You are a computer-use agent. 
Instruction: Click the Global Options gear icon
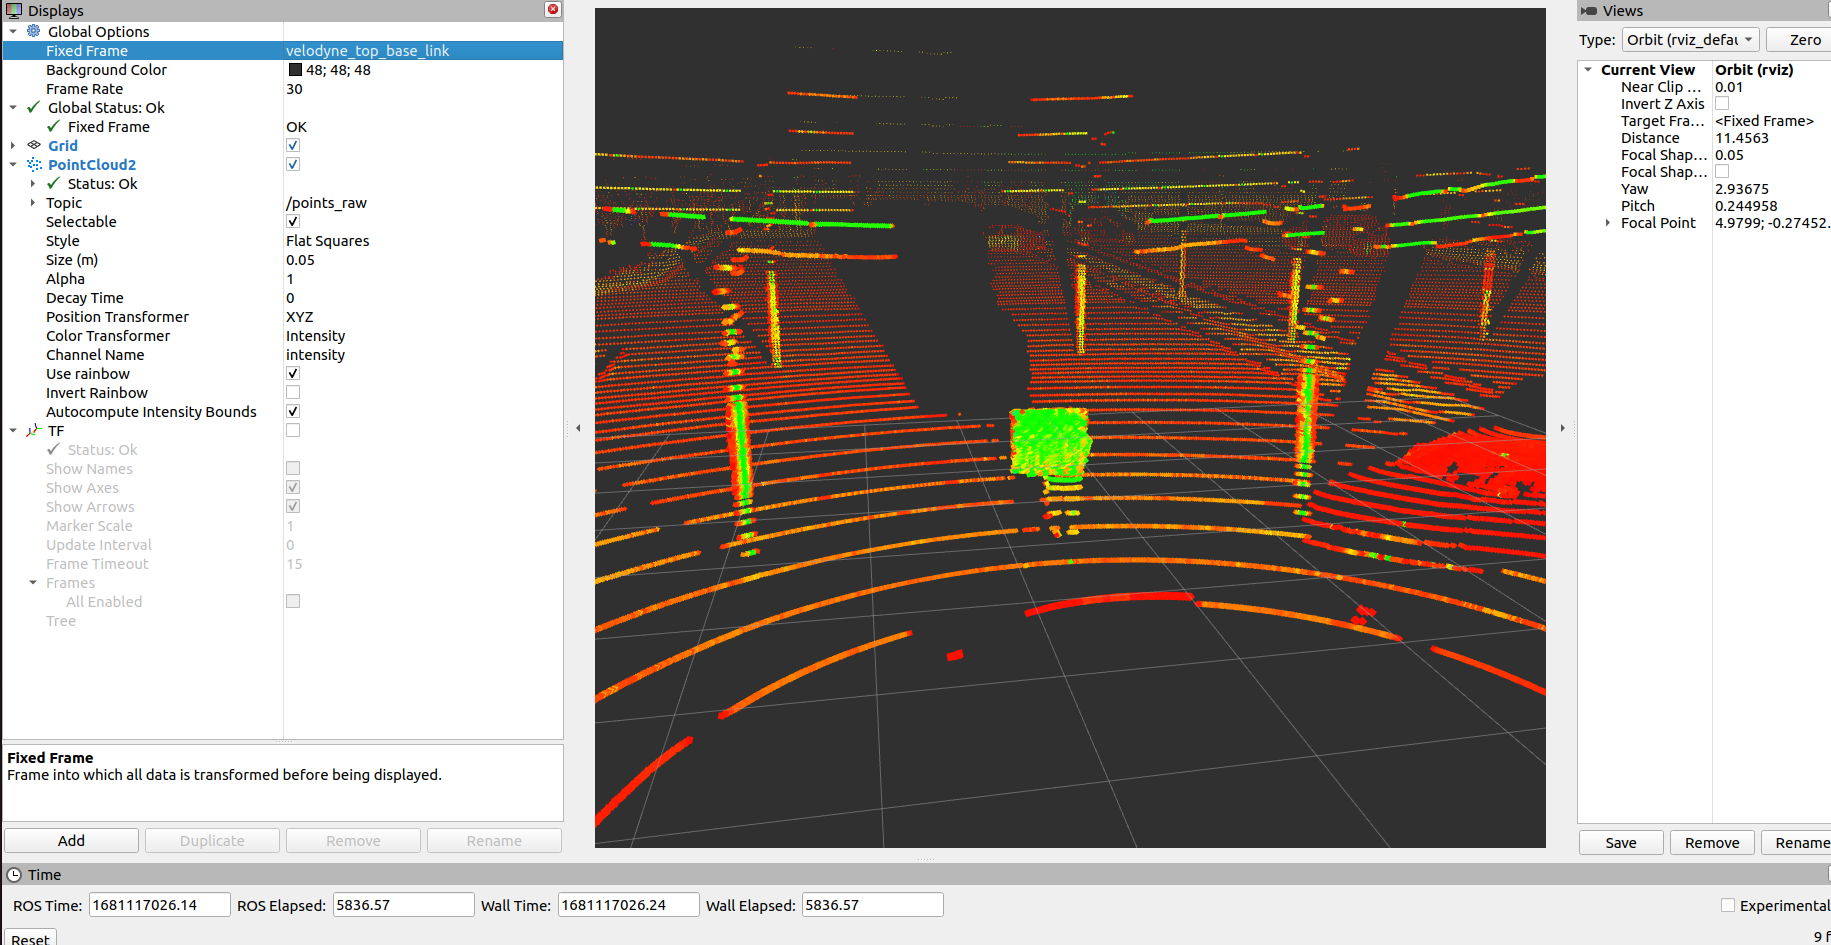tap(34, 31)
